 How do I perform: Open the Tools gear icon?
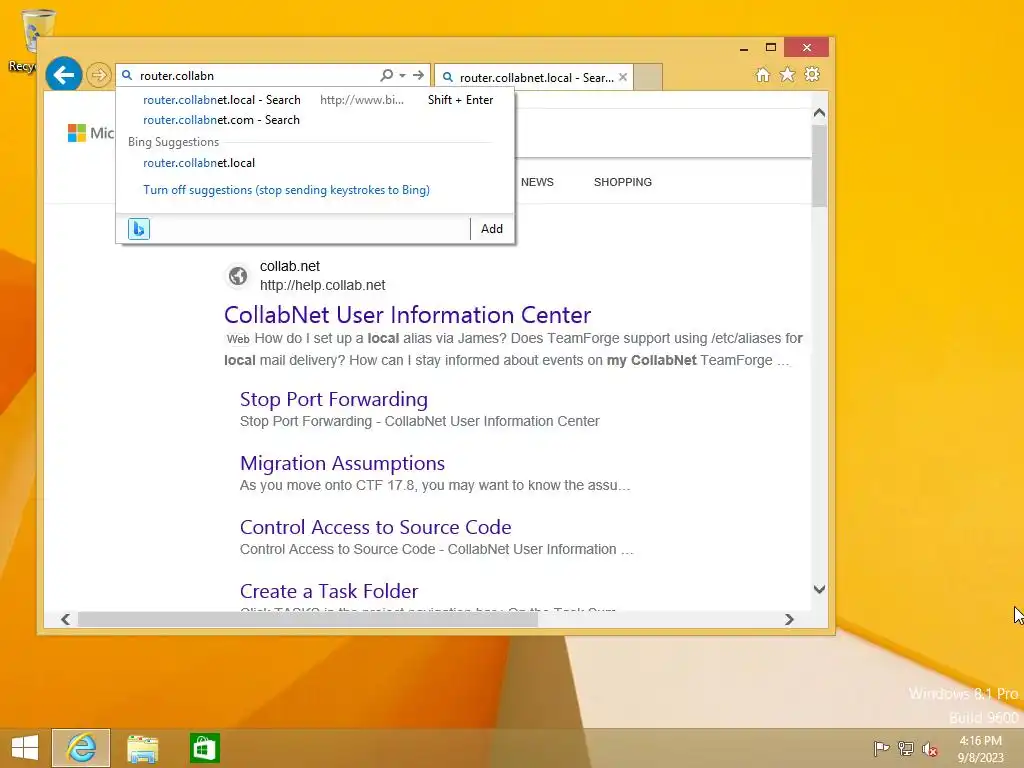812,74
